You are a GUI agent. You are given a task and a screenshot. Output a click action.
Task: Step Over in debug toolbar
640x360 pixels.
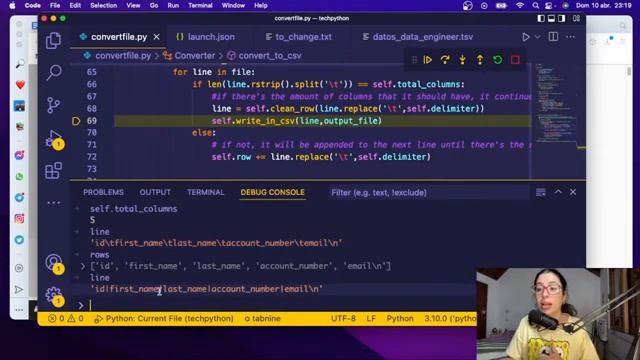[x=445, y=60]
